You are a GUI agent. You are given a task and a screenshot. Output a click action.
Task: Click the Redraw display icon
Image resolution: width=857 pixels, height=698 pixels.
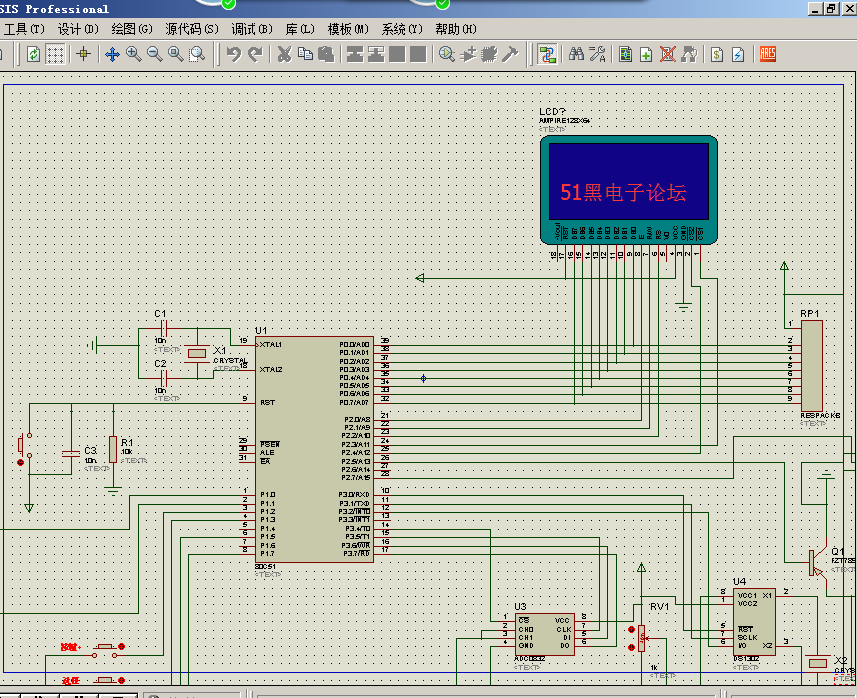click(x=33, y=54)
